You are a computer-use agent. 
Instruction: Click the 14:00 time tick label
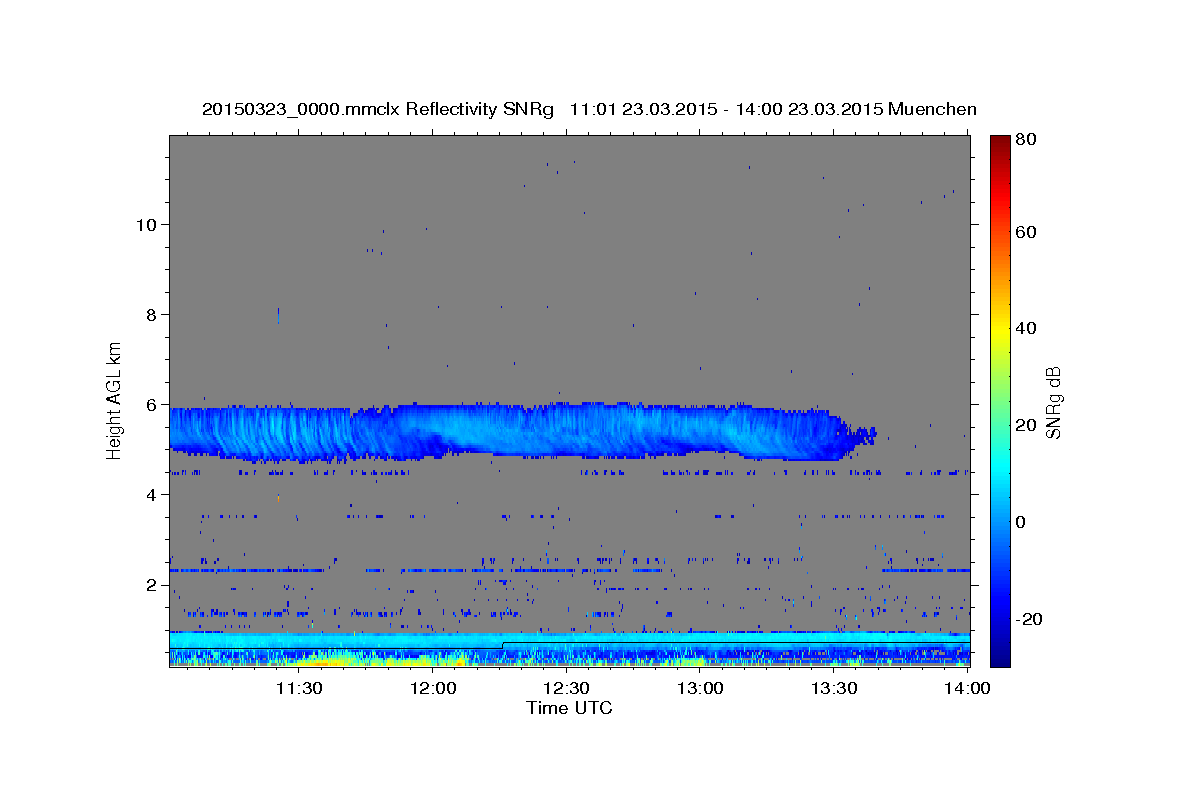(x=967, y=688)
